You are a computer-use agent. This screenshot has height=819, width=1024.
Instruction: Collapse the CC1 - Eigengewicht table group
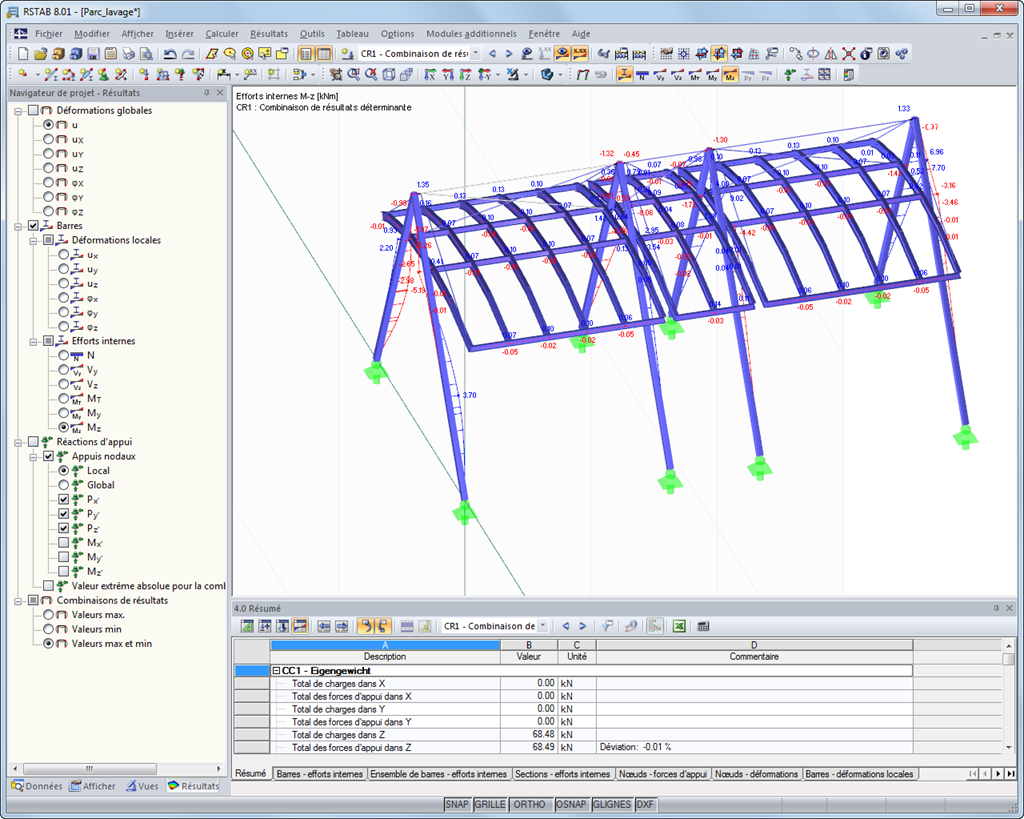276,671
